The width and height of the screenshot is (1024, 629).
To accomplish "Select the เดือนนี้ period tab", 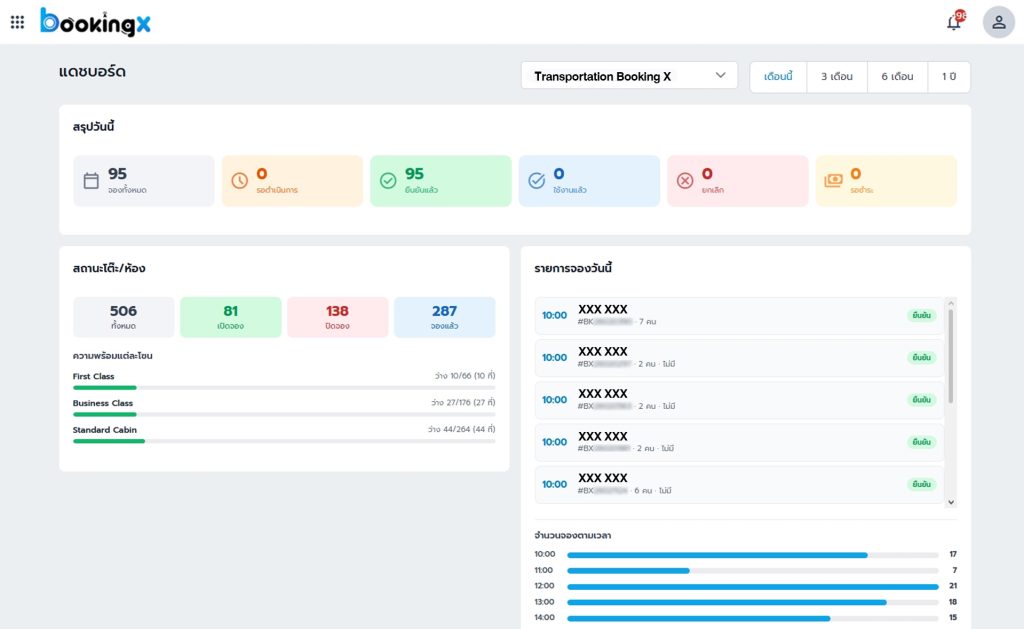I will click(x=778, y=77).
